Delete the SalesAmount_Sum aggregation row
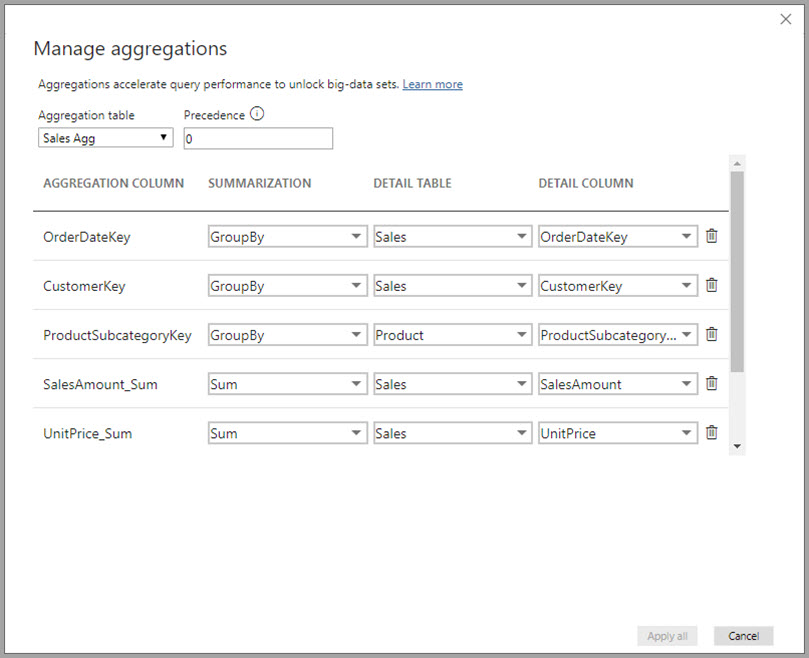The width and height of the screenshot is (809, 658). pyautogui.click(x=711, y=383)
